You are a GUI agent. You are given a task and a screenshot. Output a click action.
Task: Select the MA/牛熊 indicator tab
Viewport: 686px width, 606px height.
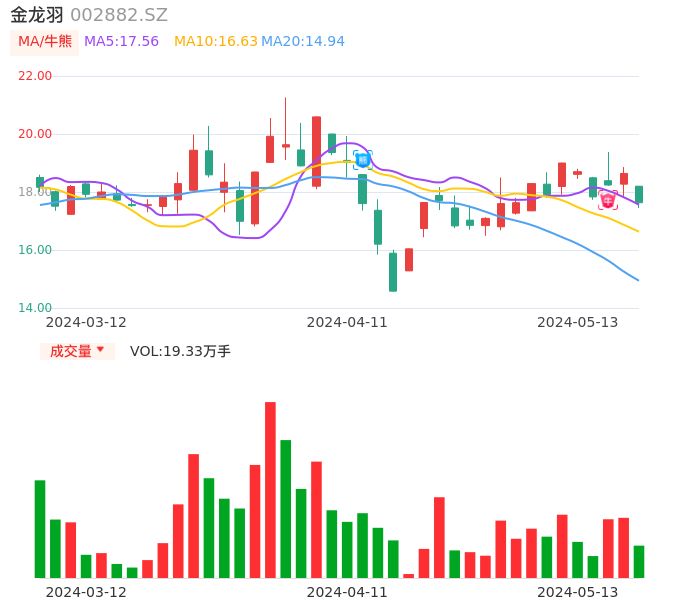[45, 41]
